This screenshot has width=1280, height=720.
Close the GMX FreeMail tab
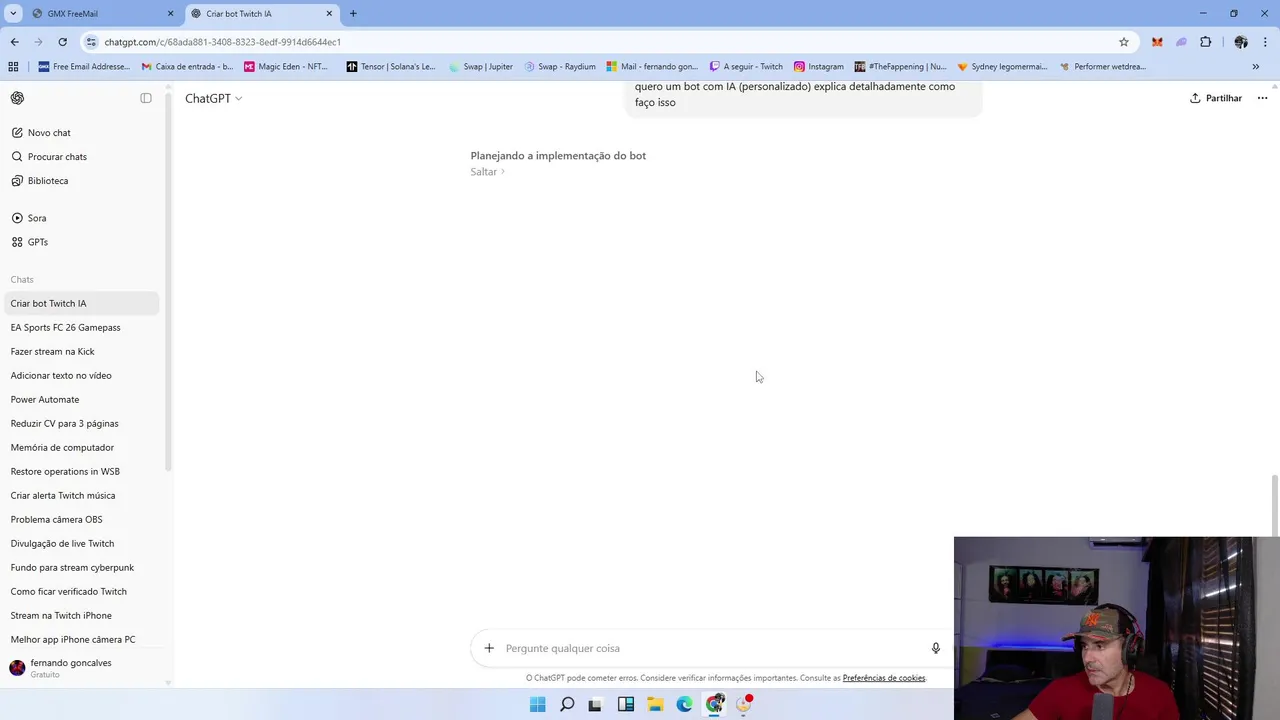click(170, 14)
